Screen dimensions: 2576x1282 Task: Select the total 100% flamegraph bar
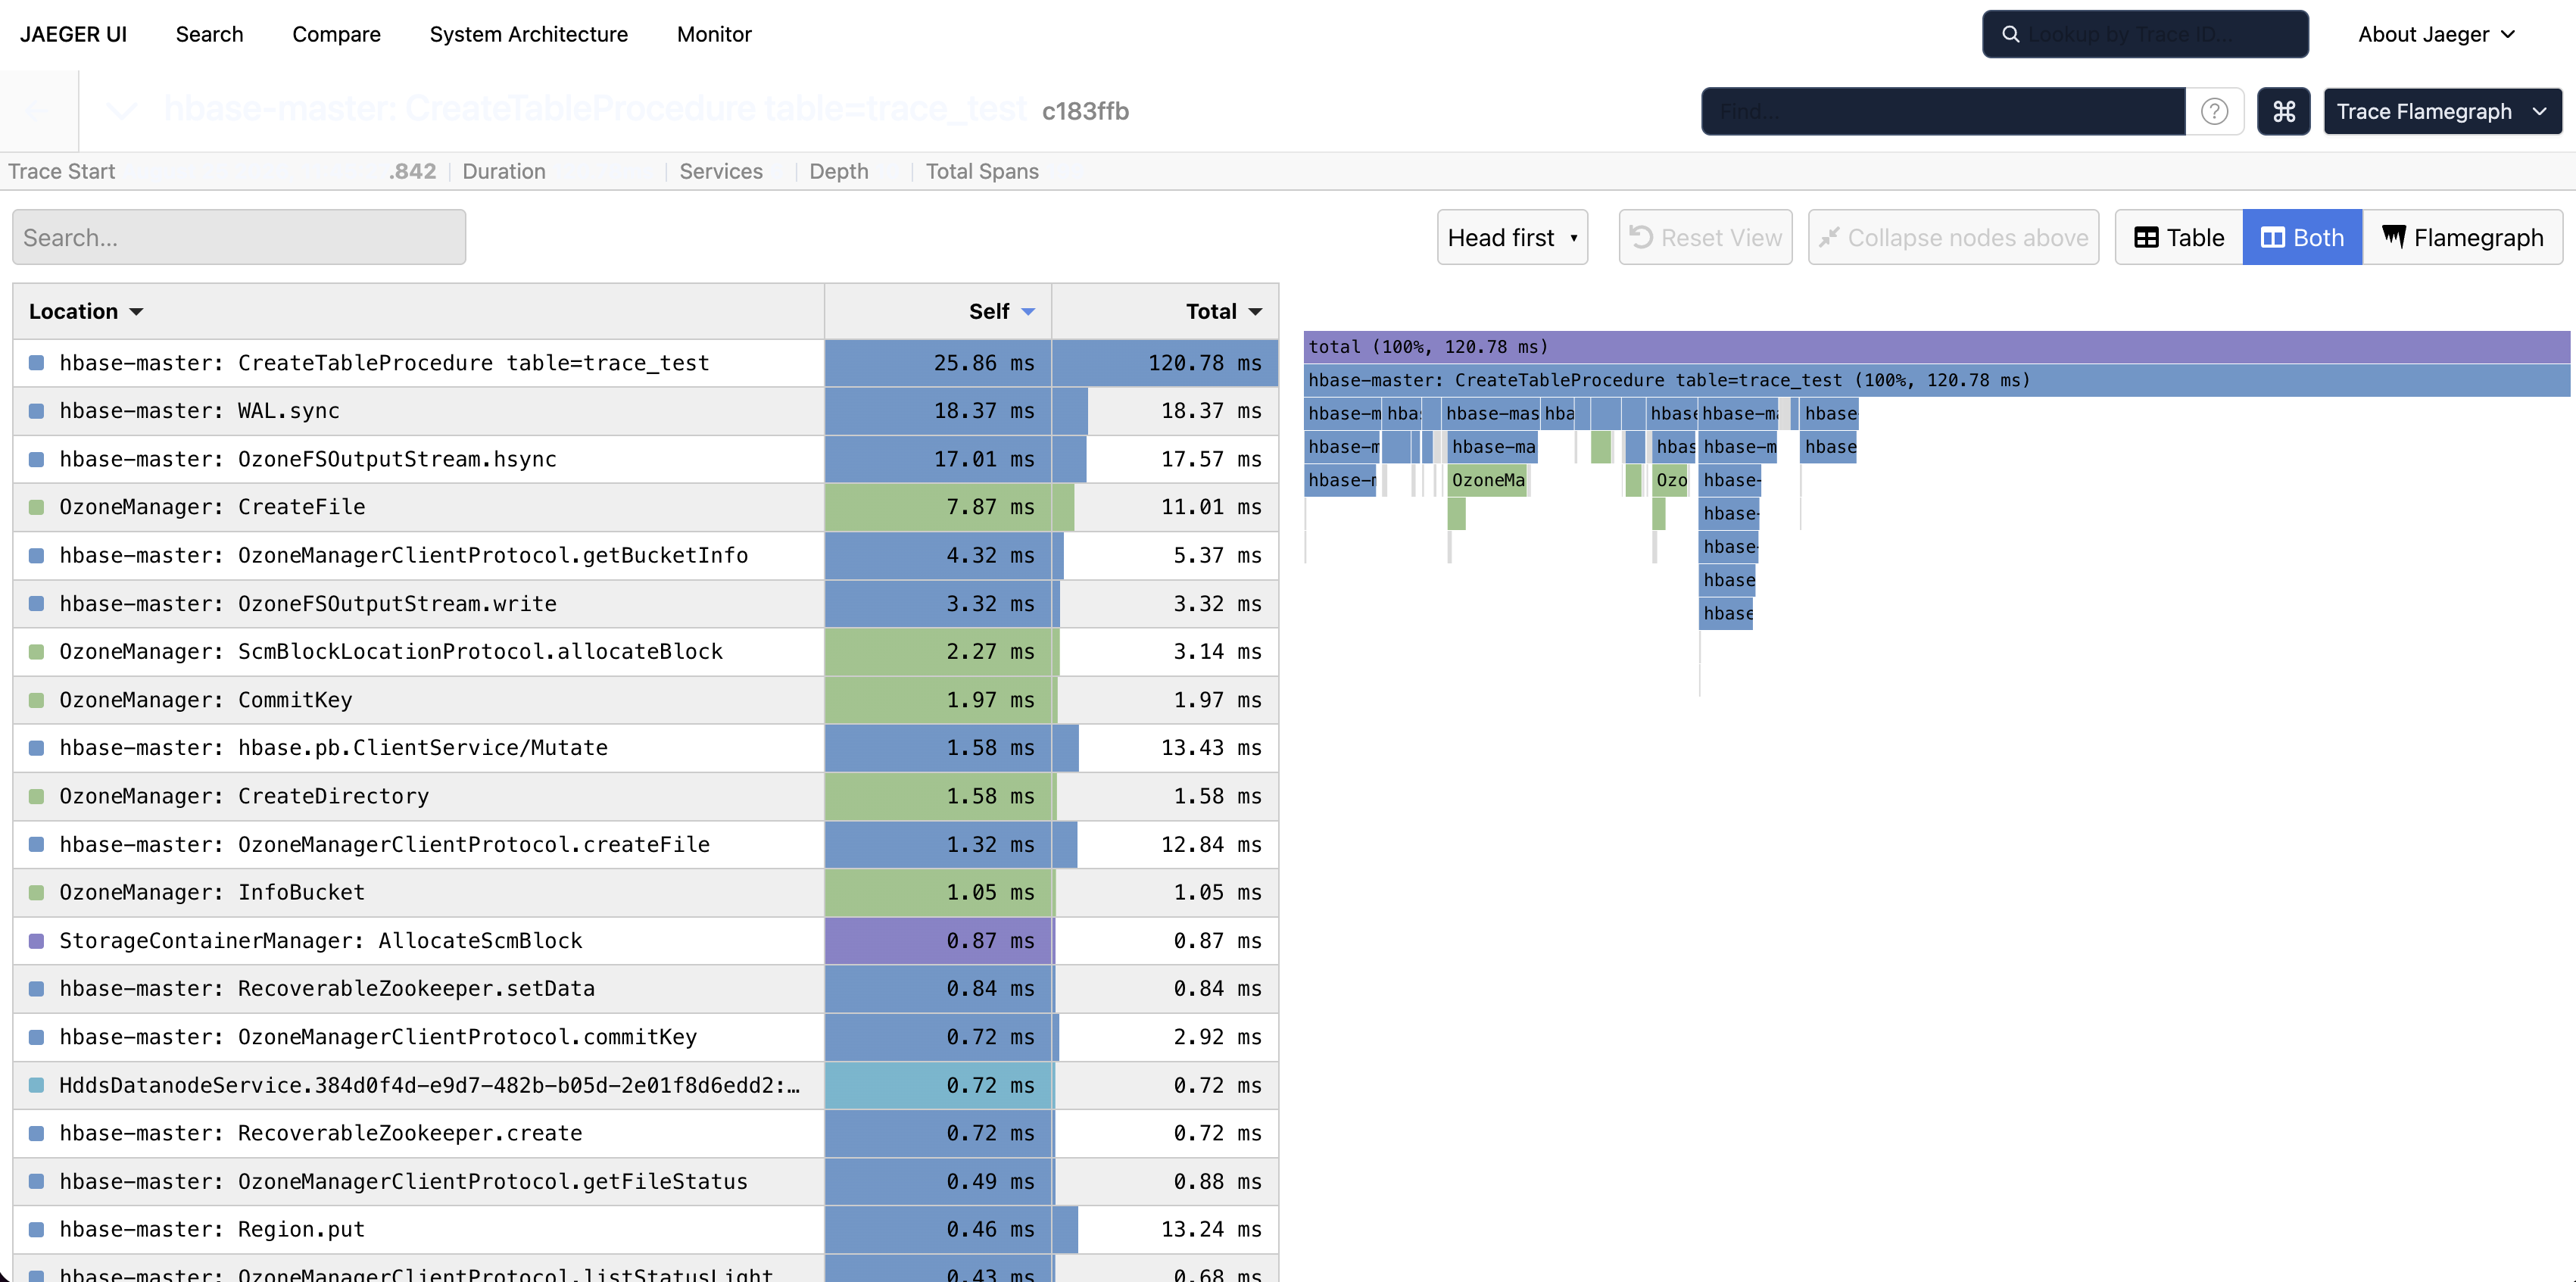1936,347
